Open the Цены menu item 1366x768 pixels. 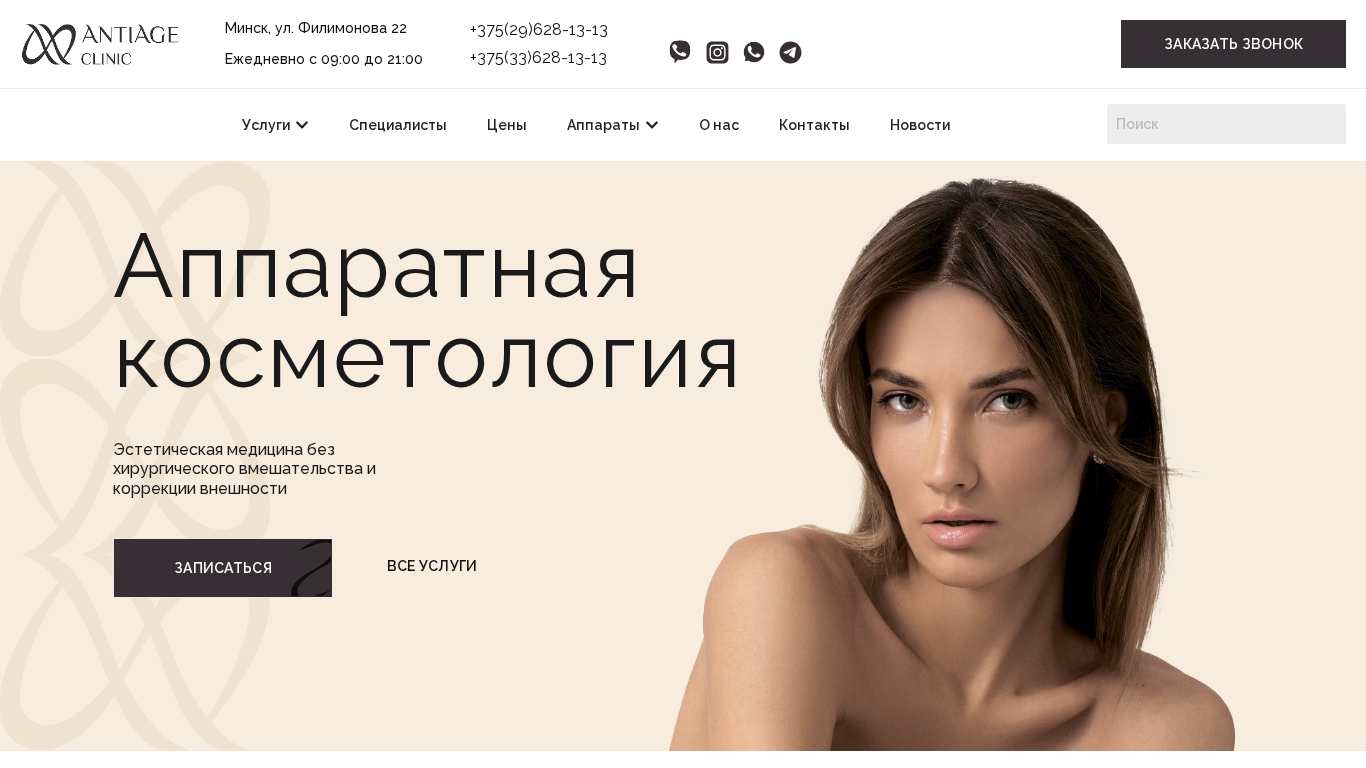coord(507,125)
